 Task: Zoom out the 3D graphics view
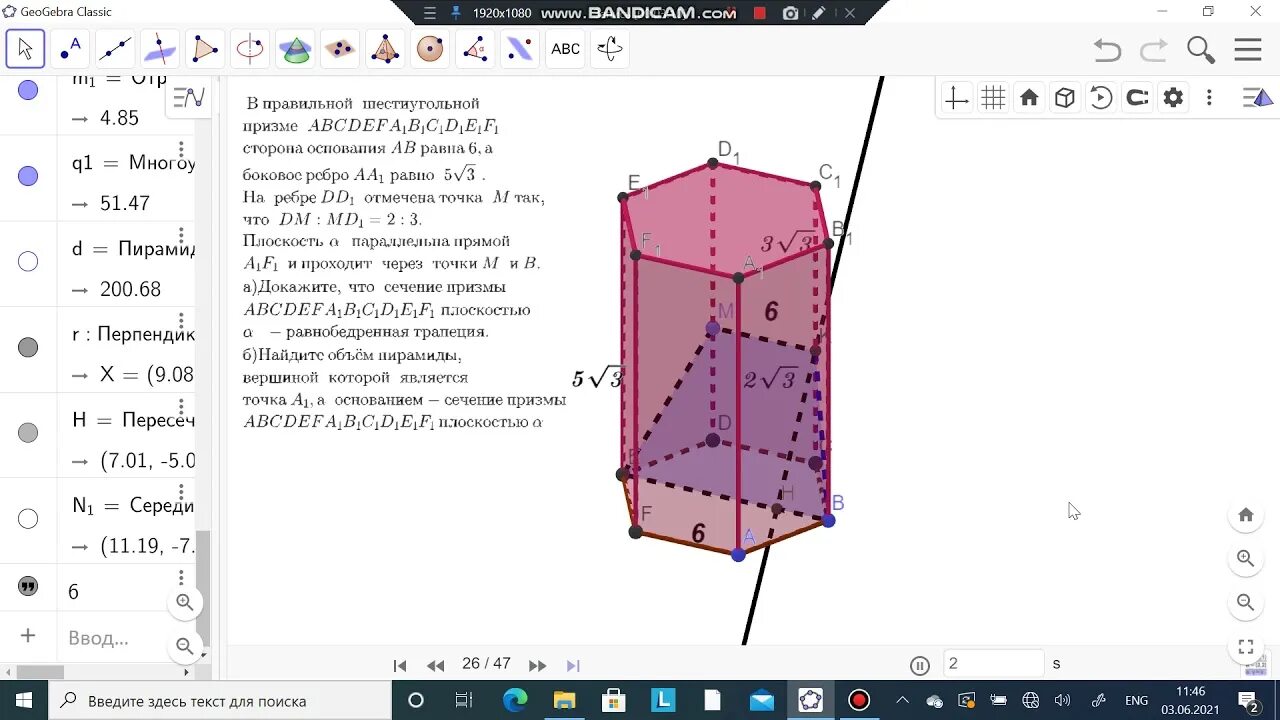pos(1246,603)
